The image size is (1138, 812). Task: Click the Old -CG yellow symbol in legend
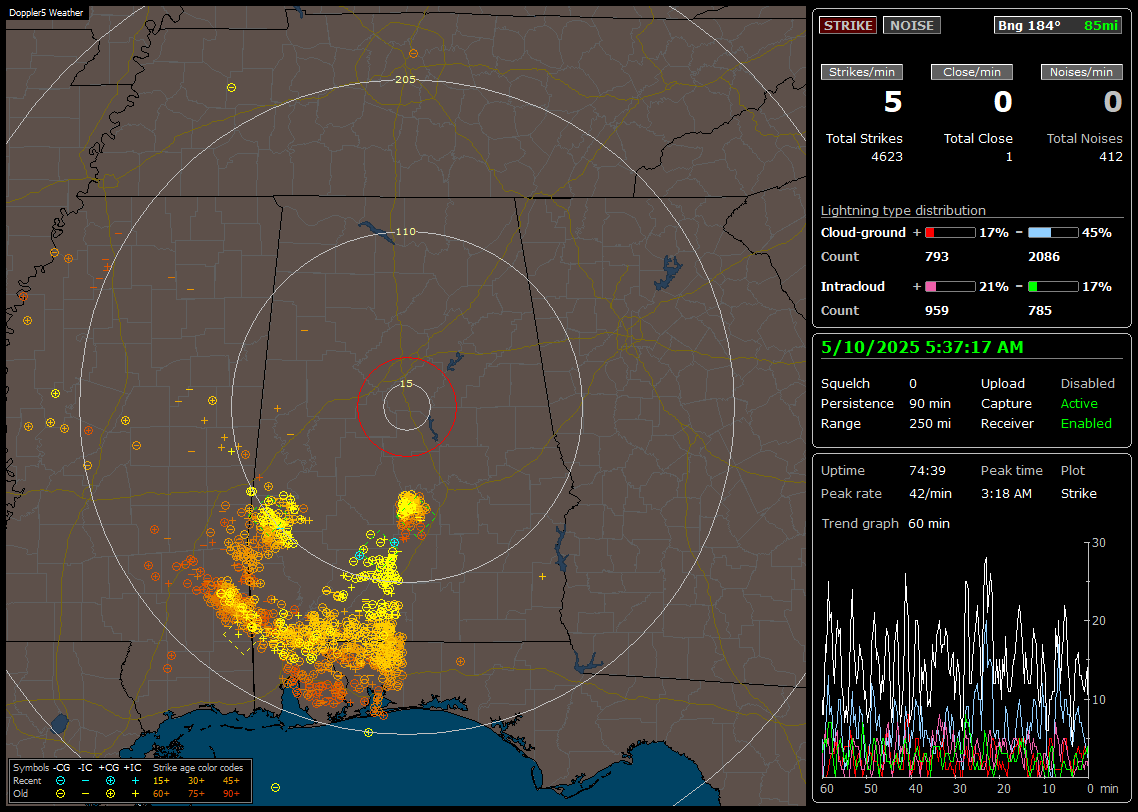(60, 794)
